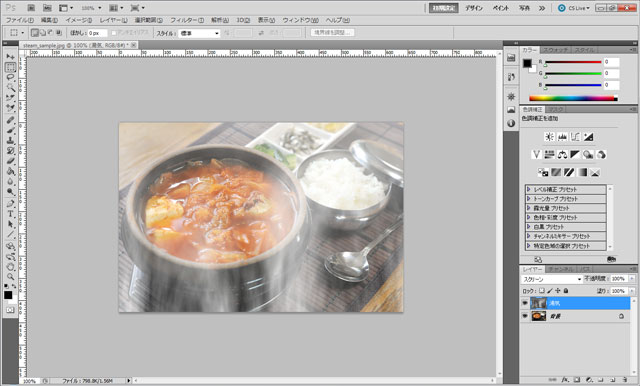This screenshot has width=640, height=386.
Task: Toggle lock position
Action: (558, 291)
